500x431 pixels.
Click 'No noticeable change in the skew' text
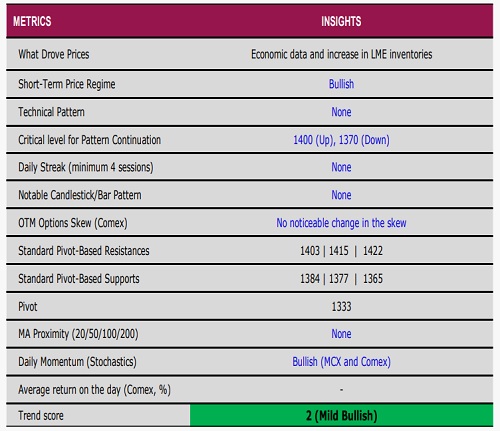[x=341, y=223]
